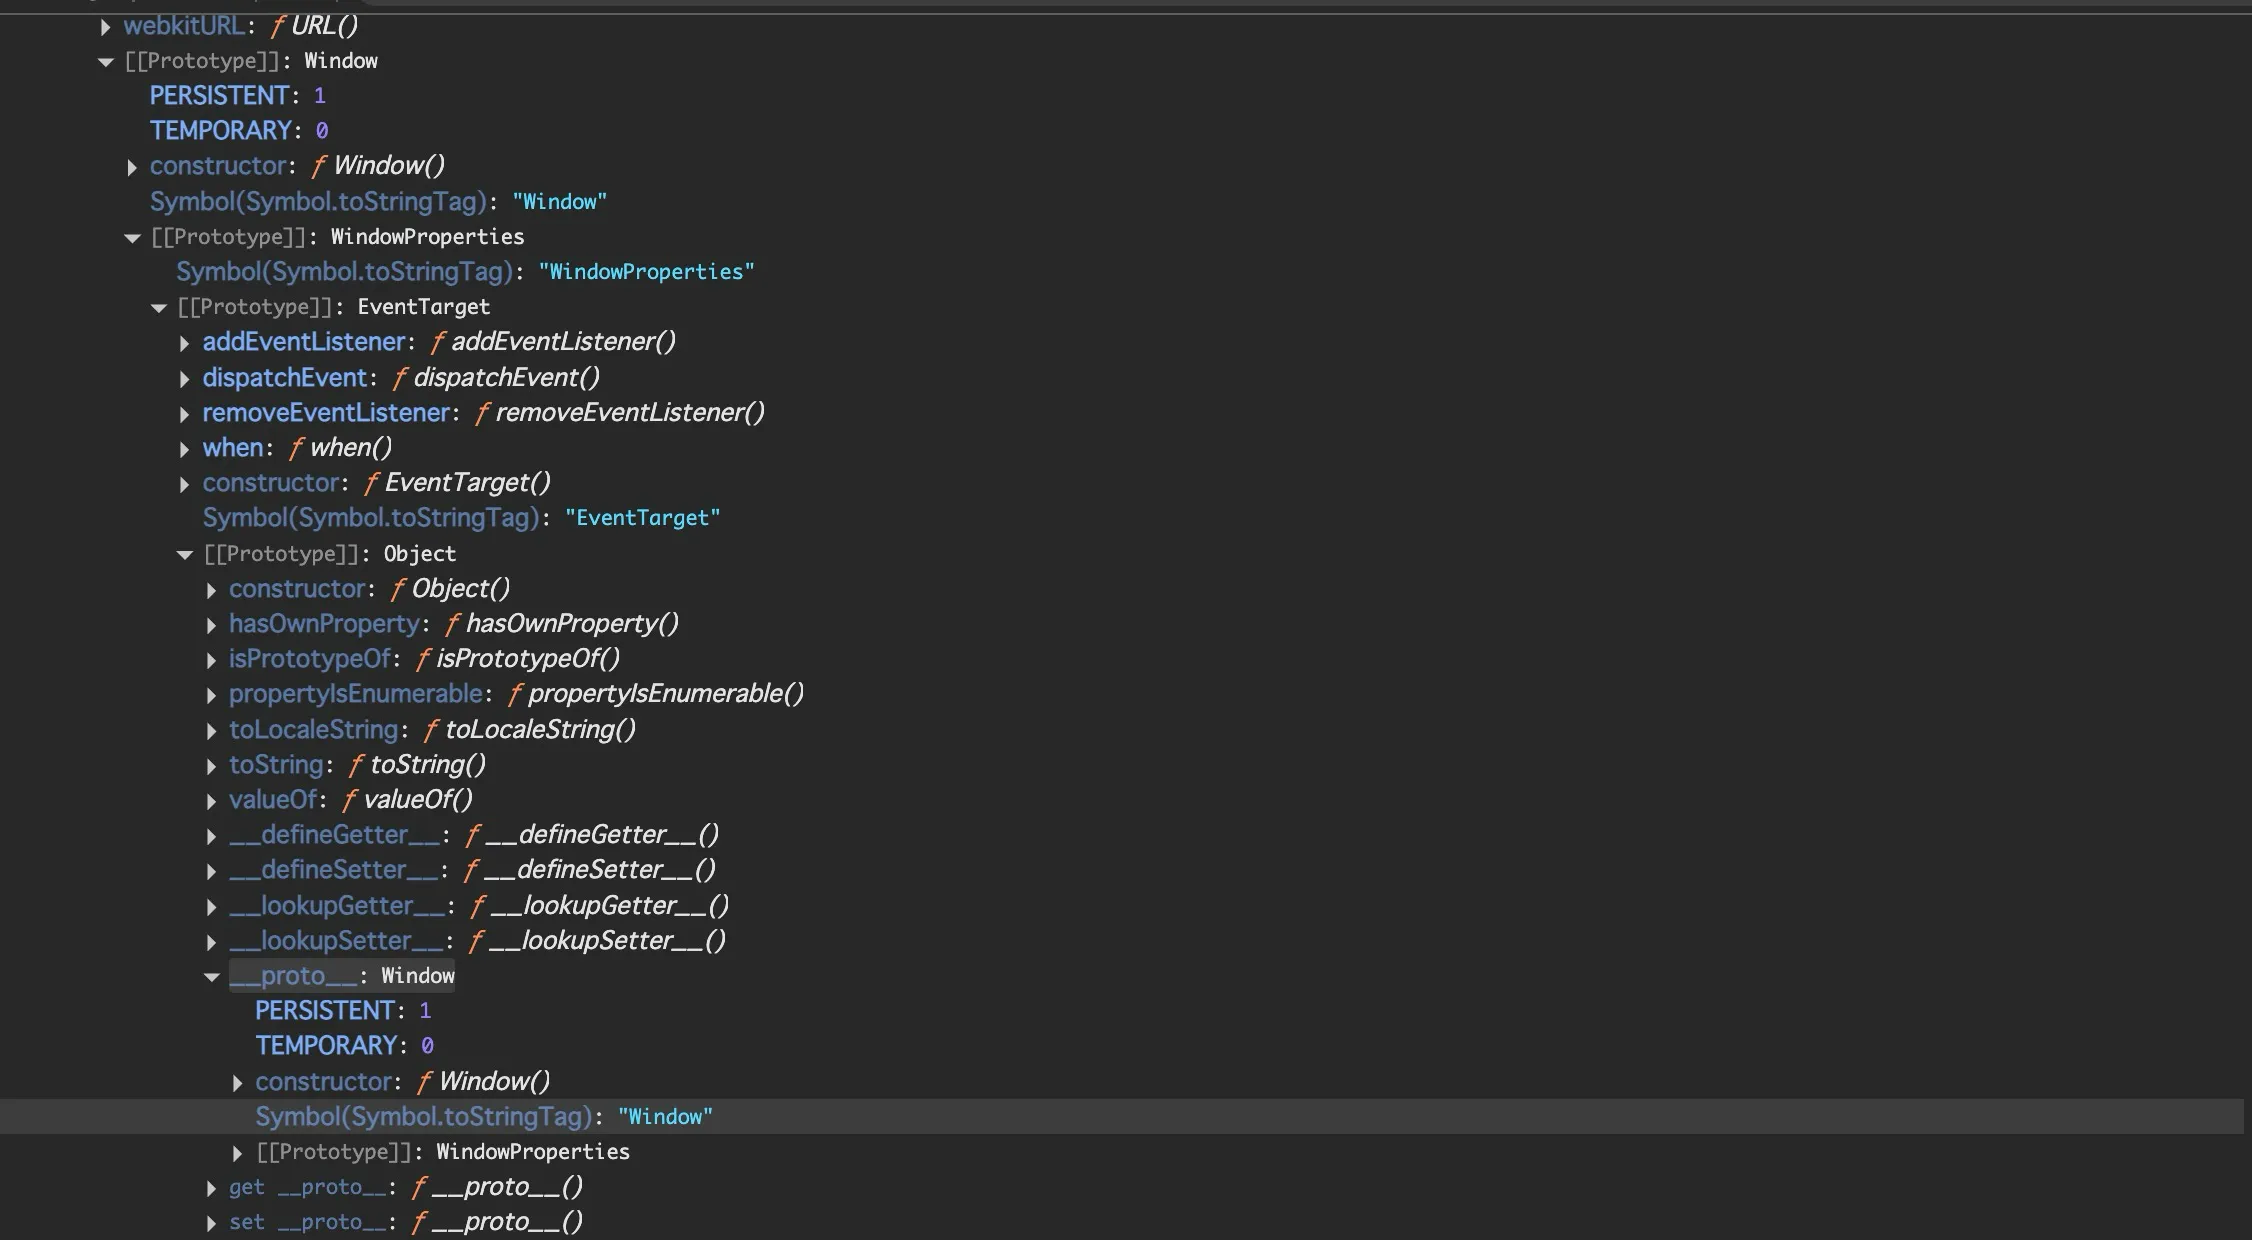This screenshot has height=1240, width=2252.
Task: Collapse the Object prototype node
Action: [184, 555]
